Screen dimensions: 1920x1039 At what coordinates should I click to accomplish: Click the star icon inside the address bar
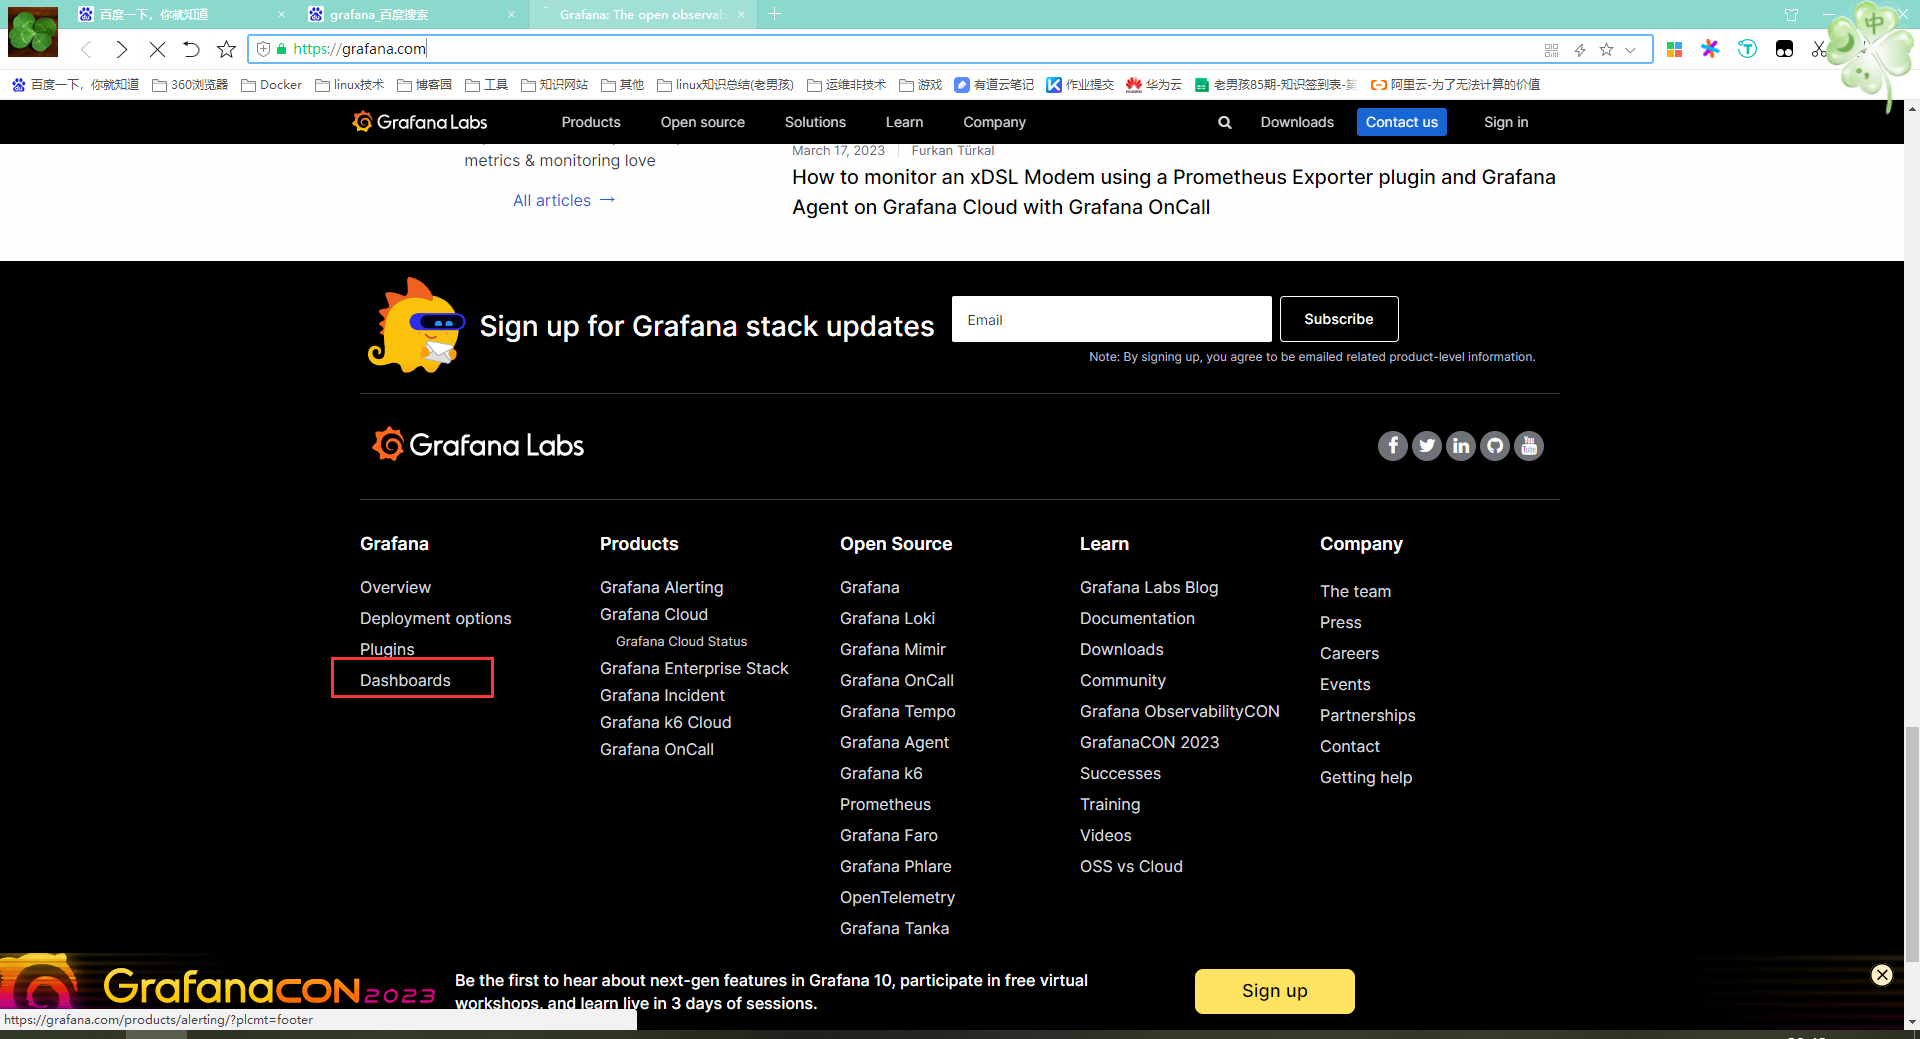[1606, 50]
